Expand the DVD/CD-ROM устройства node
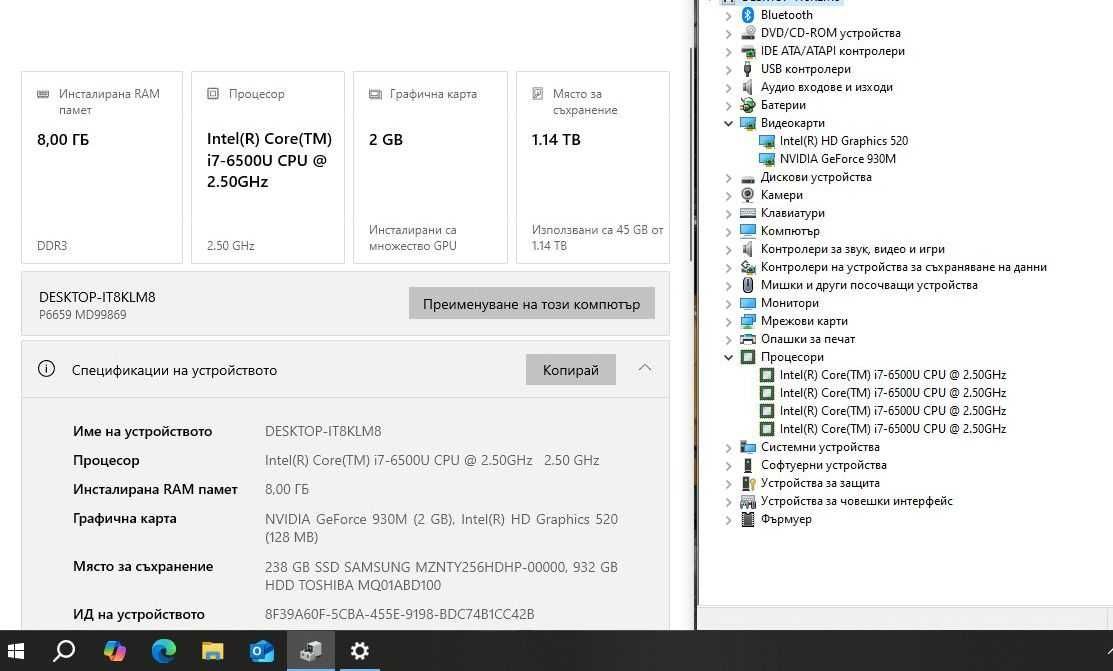This screenshot has height=671, width=1113. [728, 33]
